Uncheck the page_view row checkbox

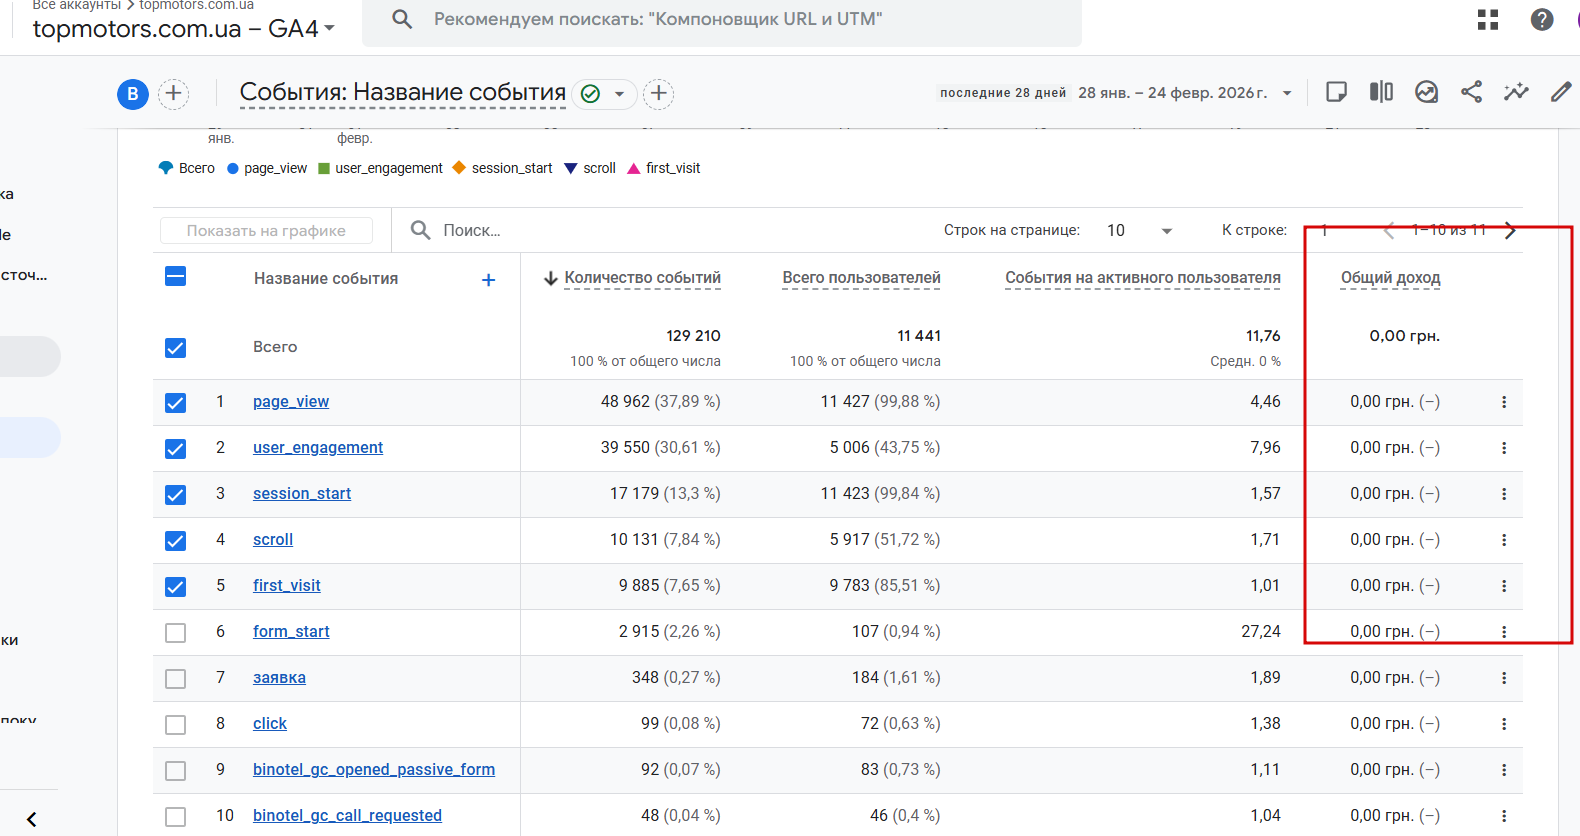pyautogui.click(x=175, y=402)
